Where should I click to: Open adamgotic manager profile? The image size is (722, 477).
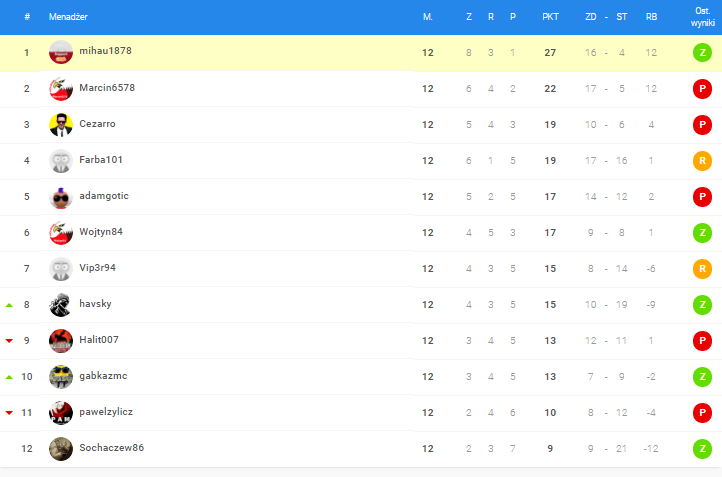tap(104, 196)
